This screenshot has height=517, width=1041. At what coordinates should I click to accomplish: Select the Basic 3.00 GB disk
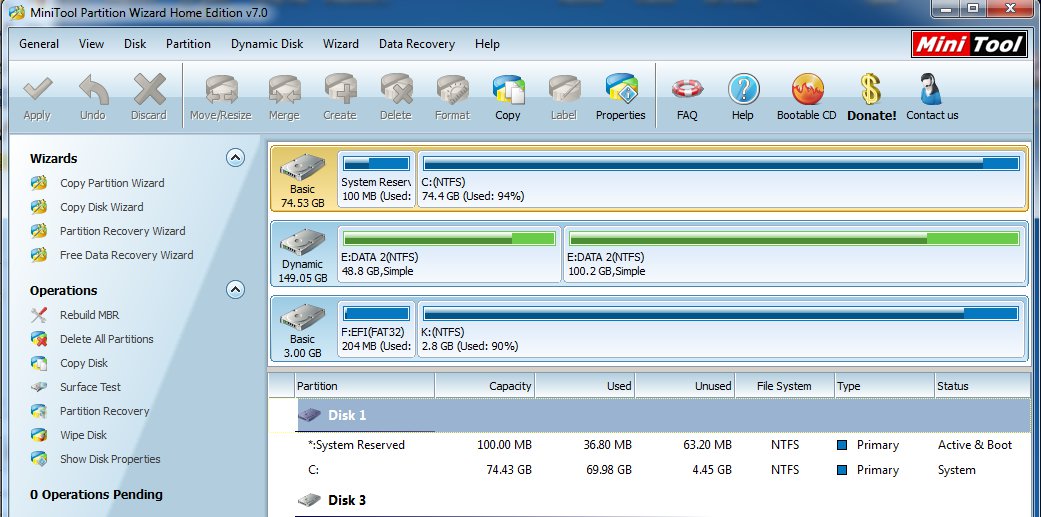(303, 330)
